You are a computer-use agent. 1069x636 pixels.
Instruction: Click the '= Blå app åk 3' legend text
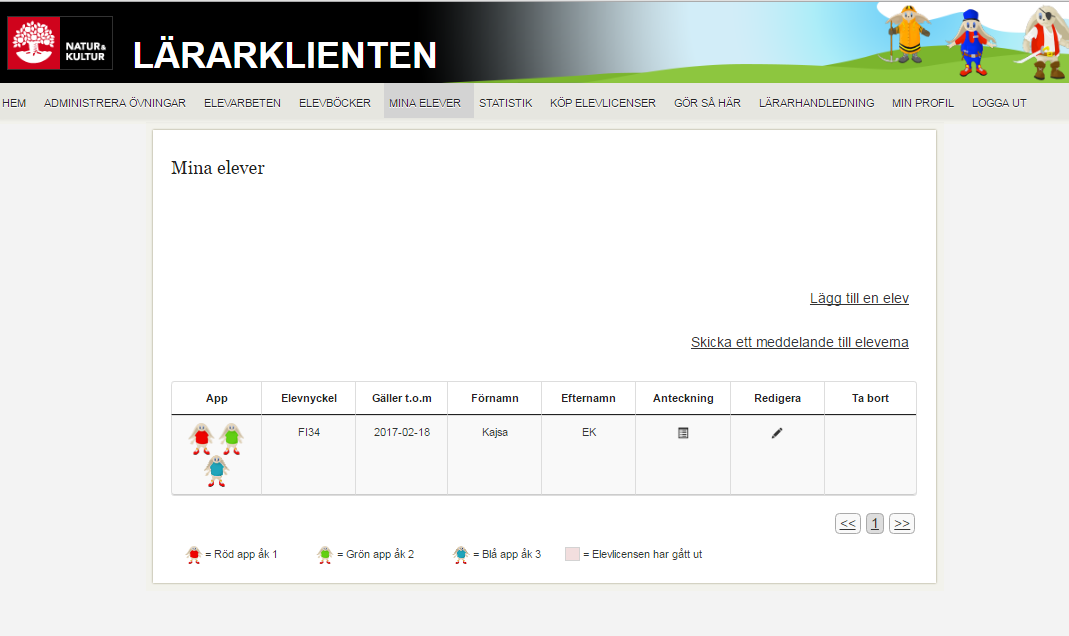pyautogui.click(x=507, y=554)
